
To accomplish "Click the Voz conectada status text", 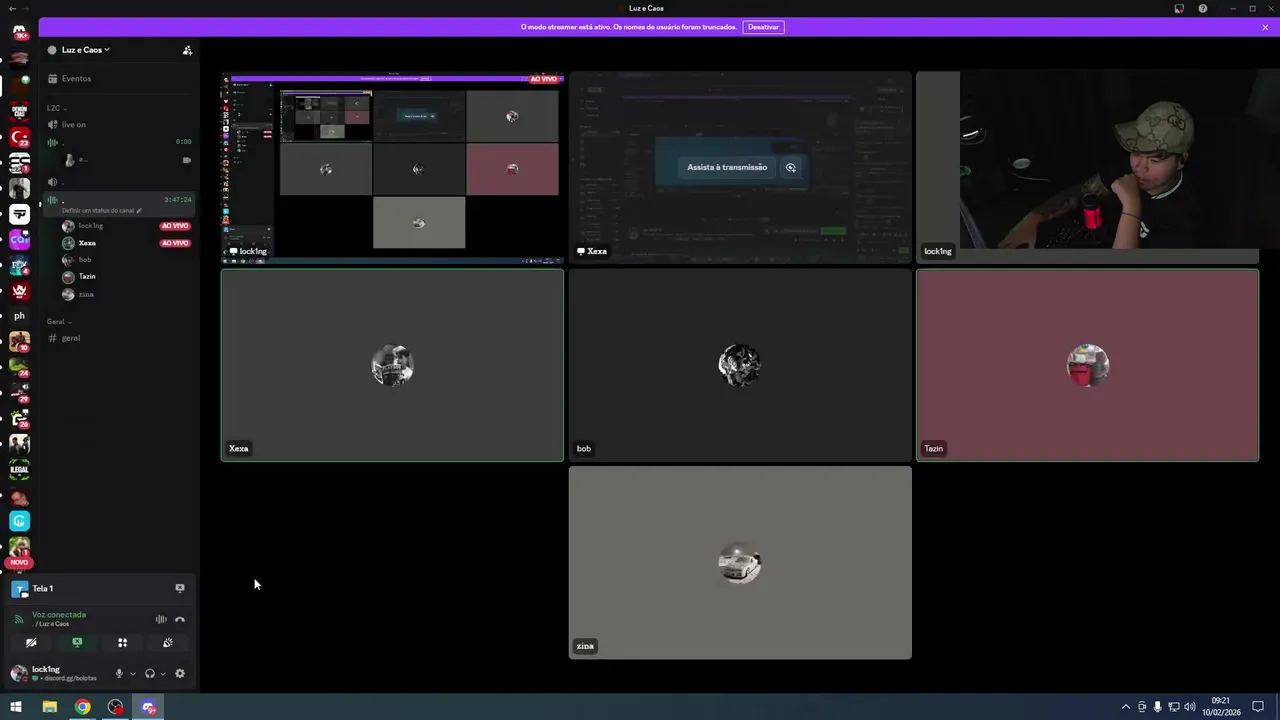I will click(x=59, y=615).
